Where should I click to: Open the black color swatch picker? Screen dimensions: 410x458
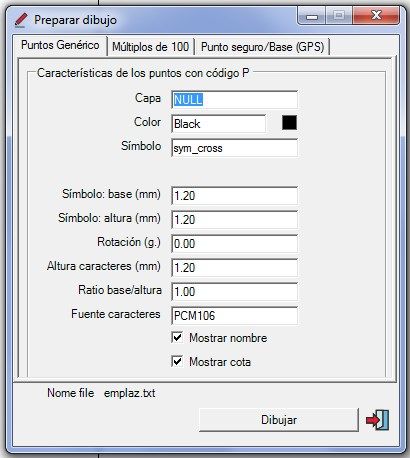289,123
